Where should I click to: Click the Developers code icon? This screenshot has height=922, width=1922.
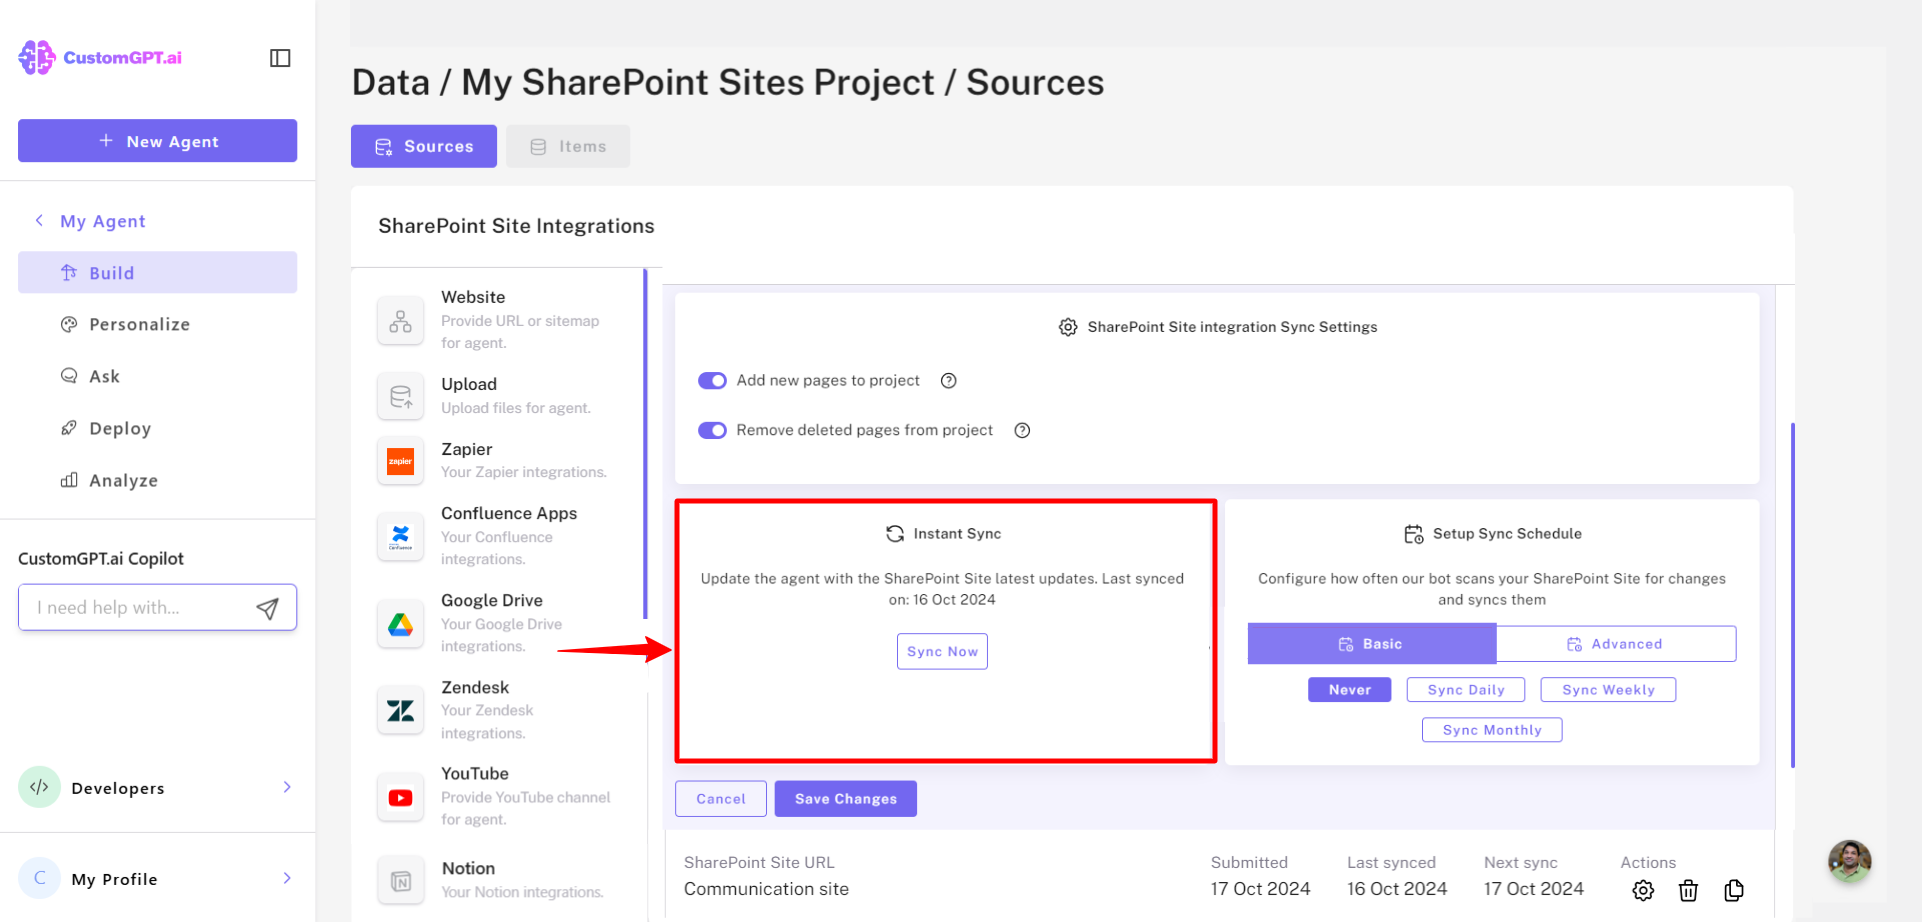[x=39, y=787]
